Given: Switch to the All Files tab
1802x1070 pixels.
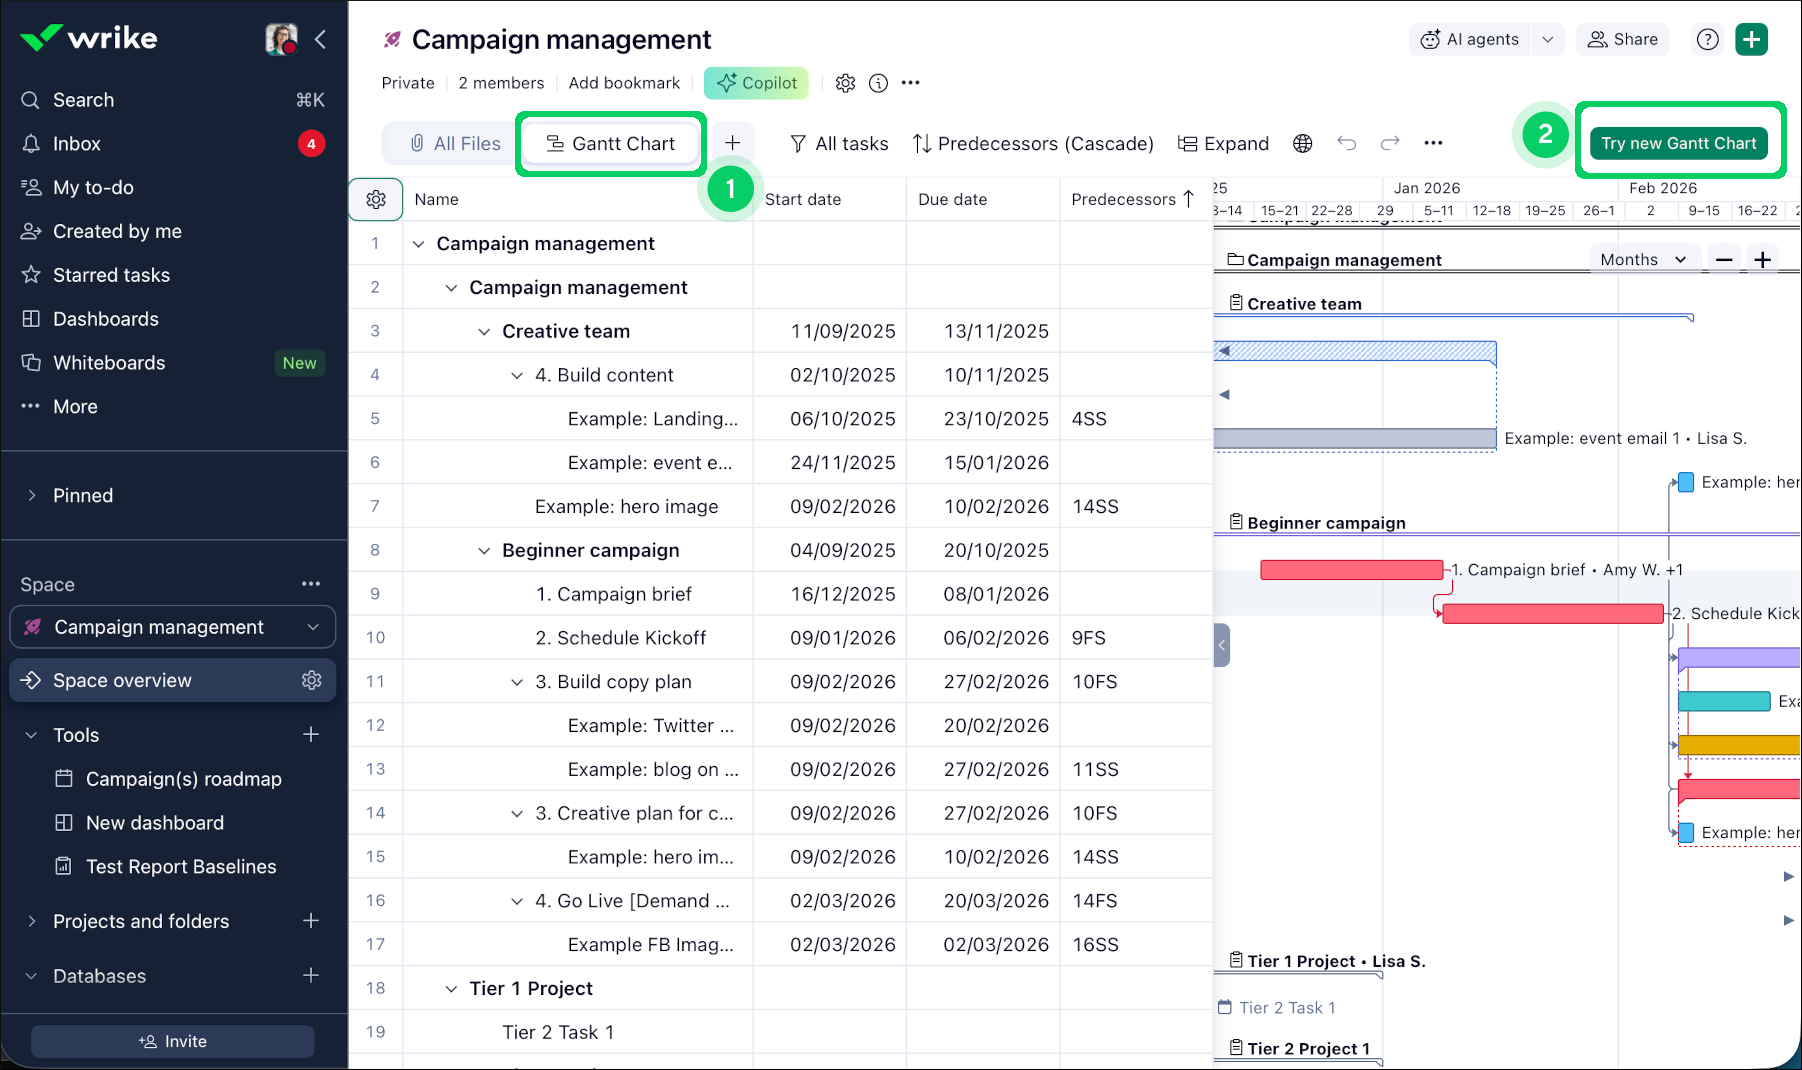Looking at the screenshot, I should [454, 143].
